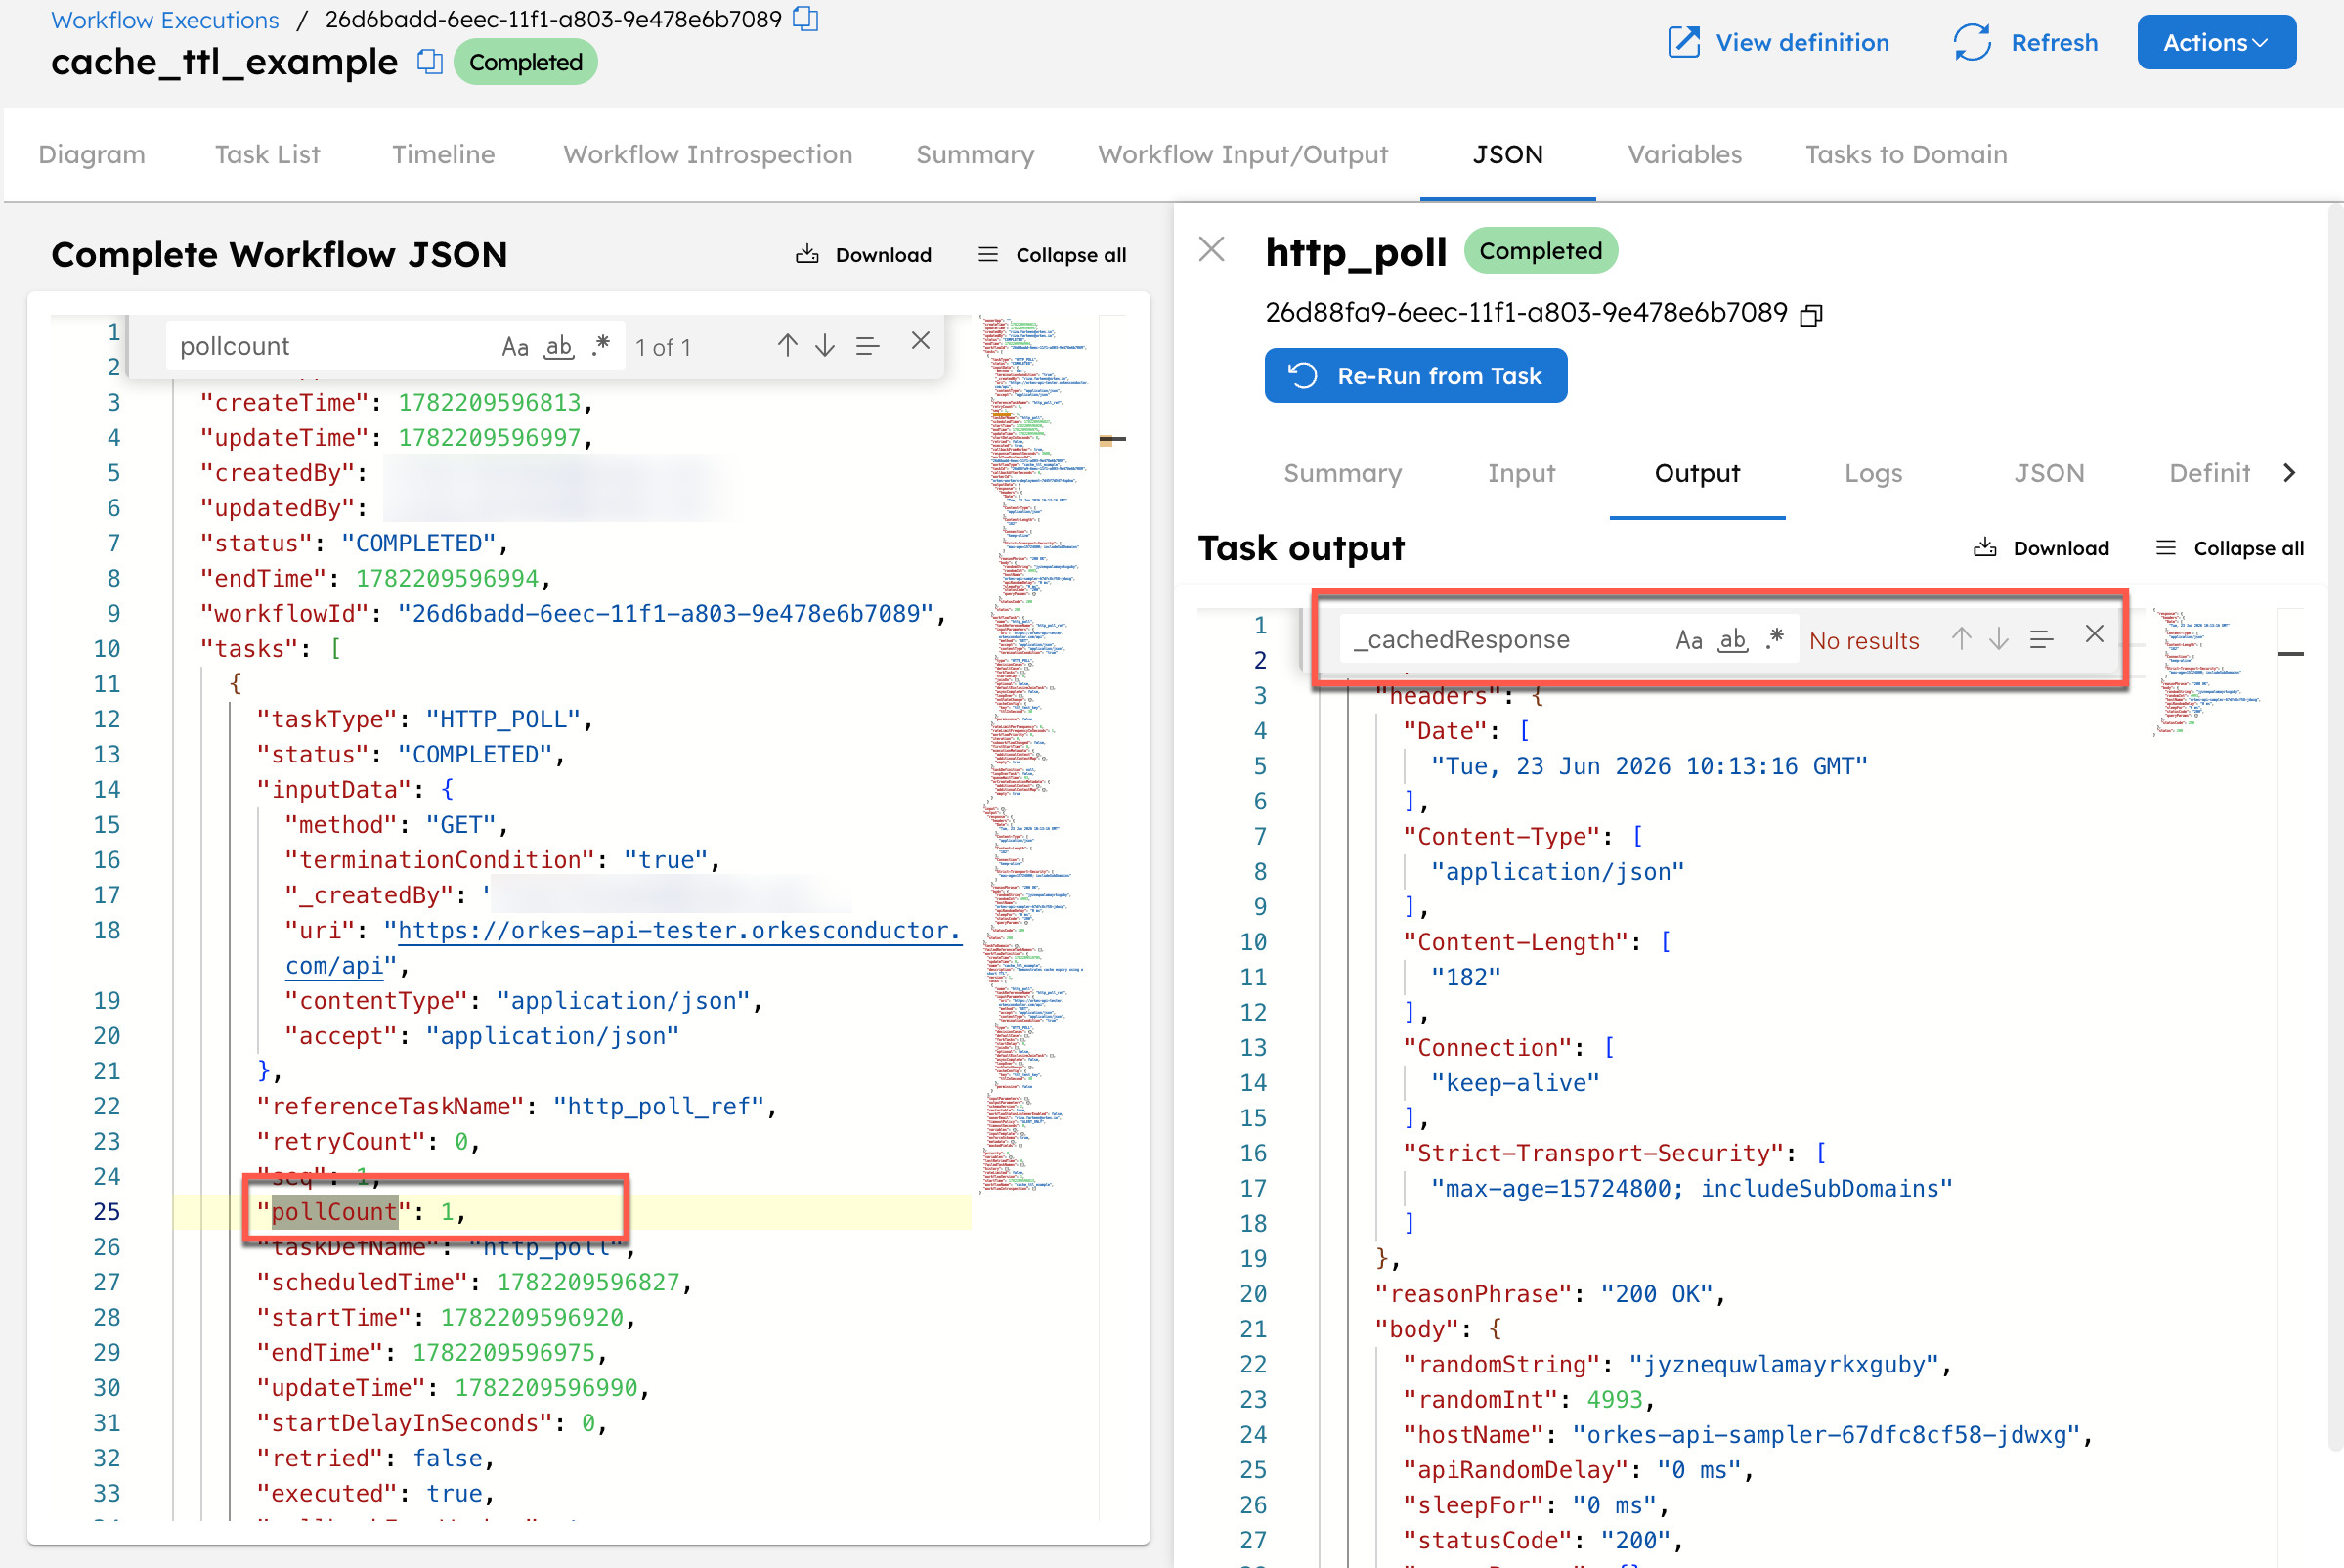2344x1568 pixels.
Task: Open the Tasks to Domain tab
Action: [x=1906, y=154]
